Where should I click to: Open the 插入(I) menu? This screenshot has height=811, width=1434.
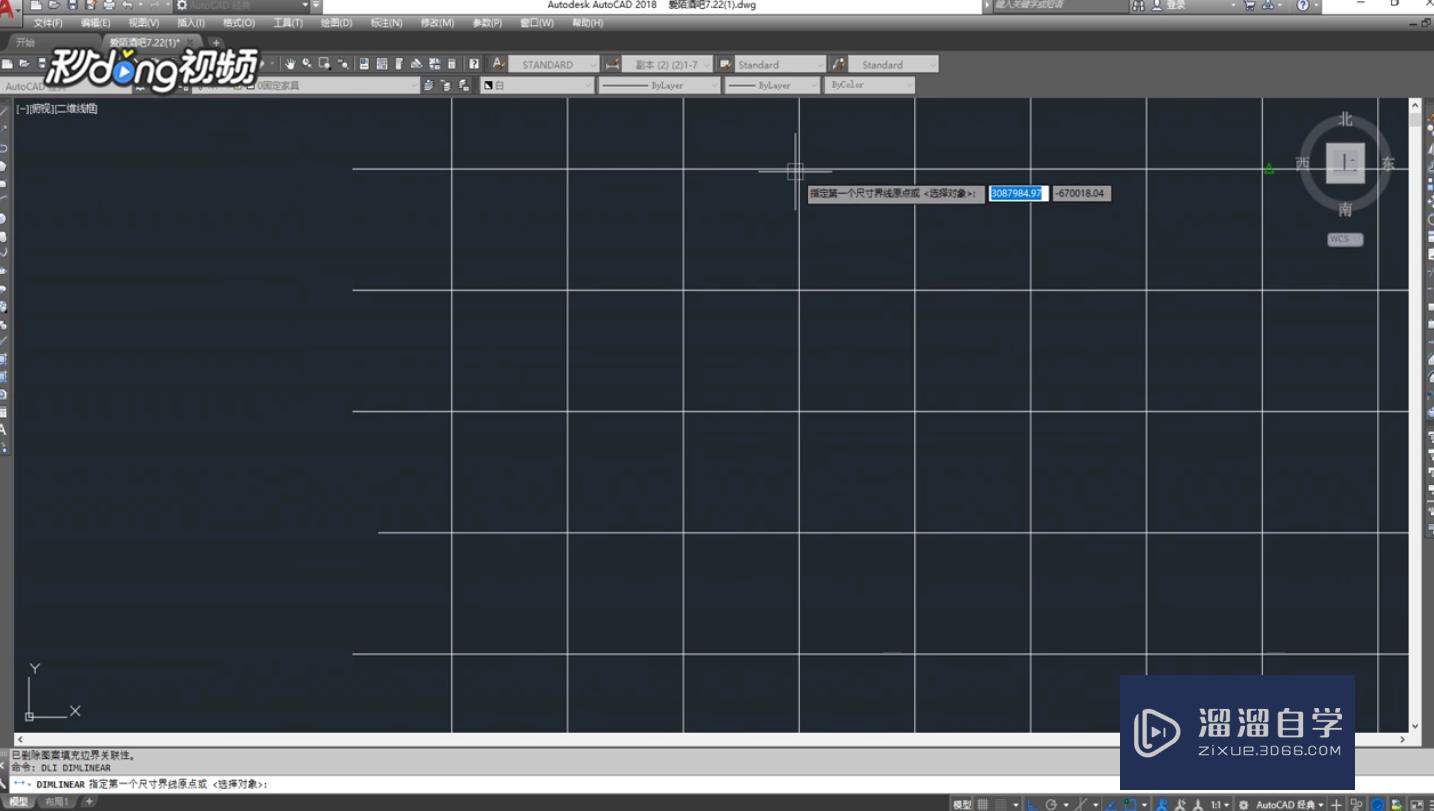(x=191, y=22)
